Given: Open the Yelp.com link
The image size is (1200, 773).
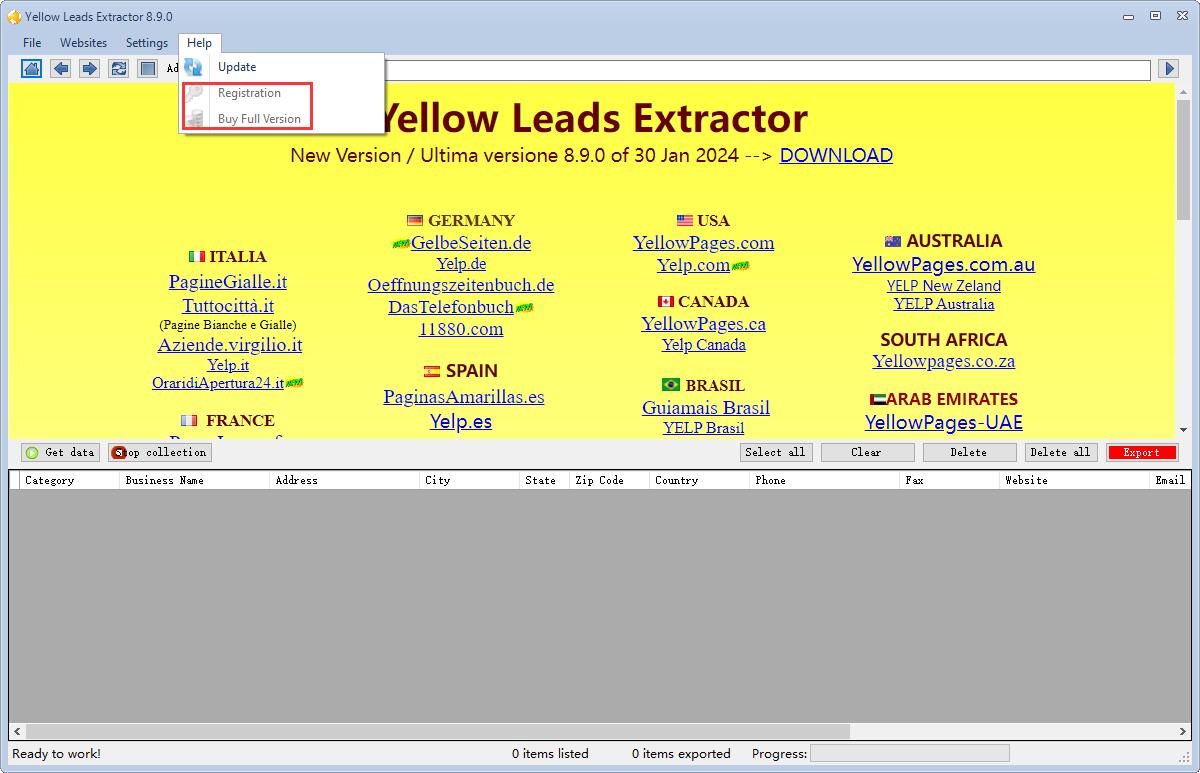Looking at the screenshot, I should pyautogui.click(x=693, y=265).
